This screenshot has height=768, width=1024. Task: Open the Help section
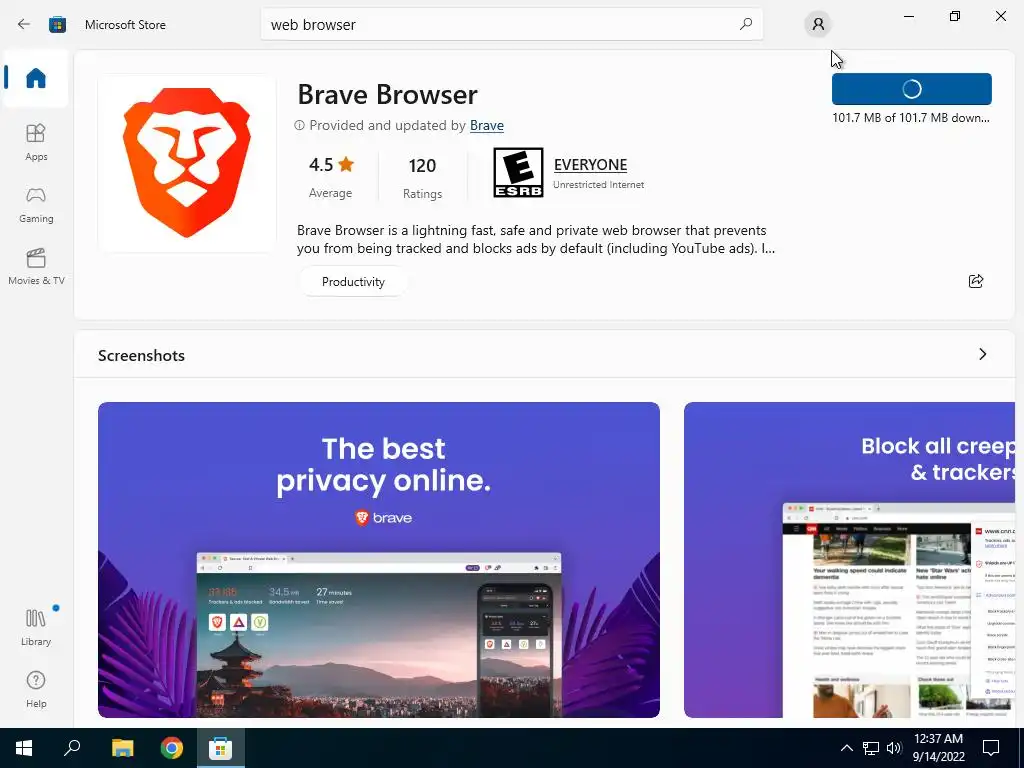pyautogui.click(x=36, y=690)
